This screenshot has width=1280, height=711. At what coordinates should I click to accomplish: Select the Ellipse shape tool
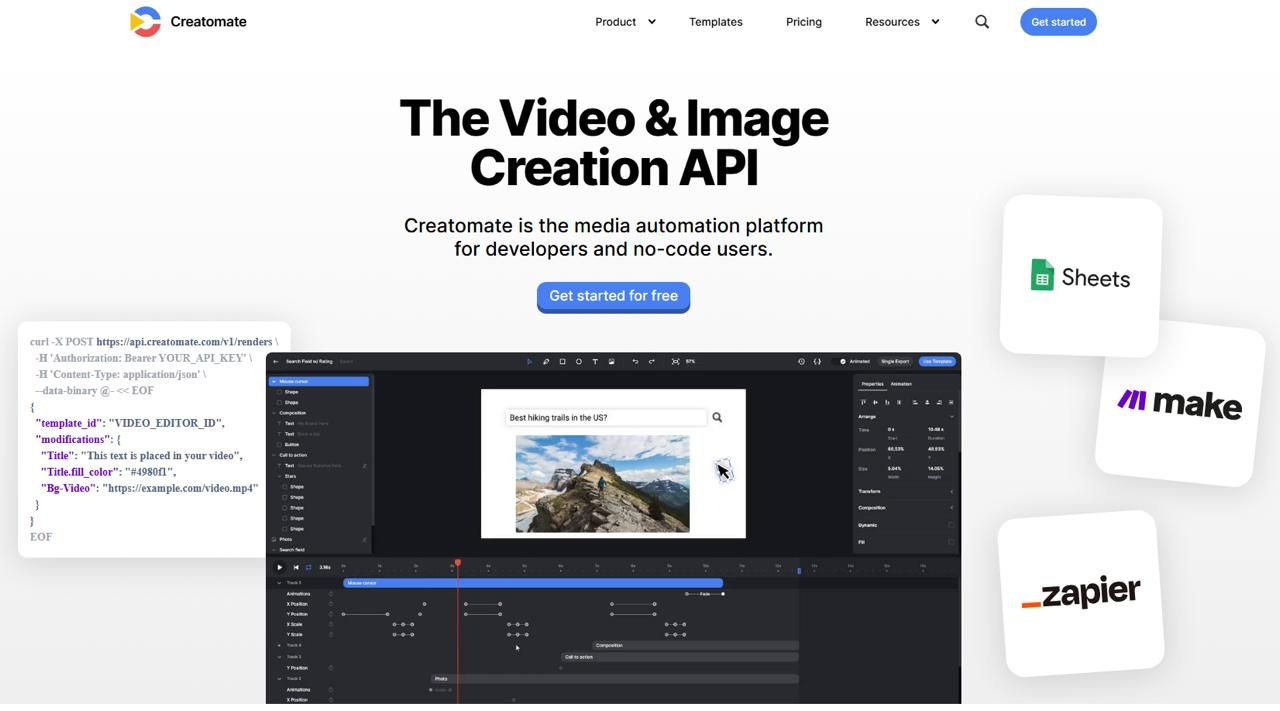578,361
